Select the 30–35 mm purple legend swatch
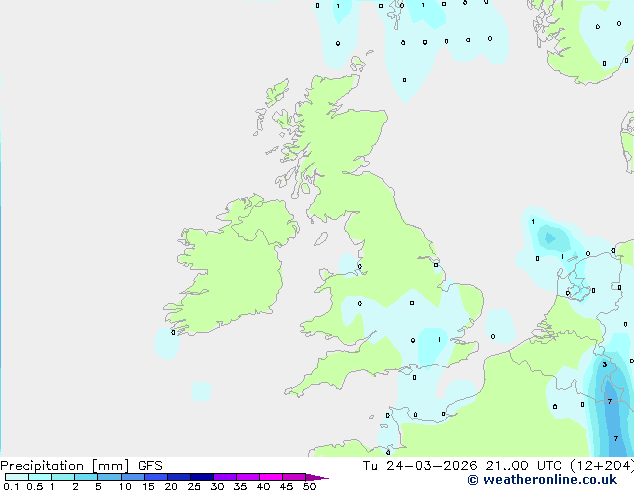 (x=225, y=477)
